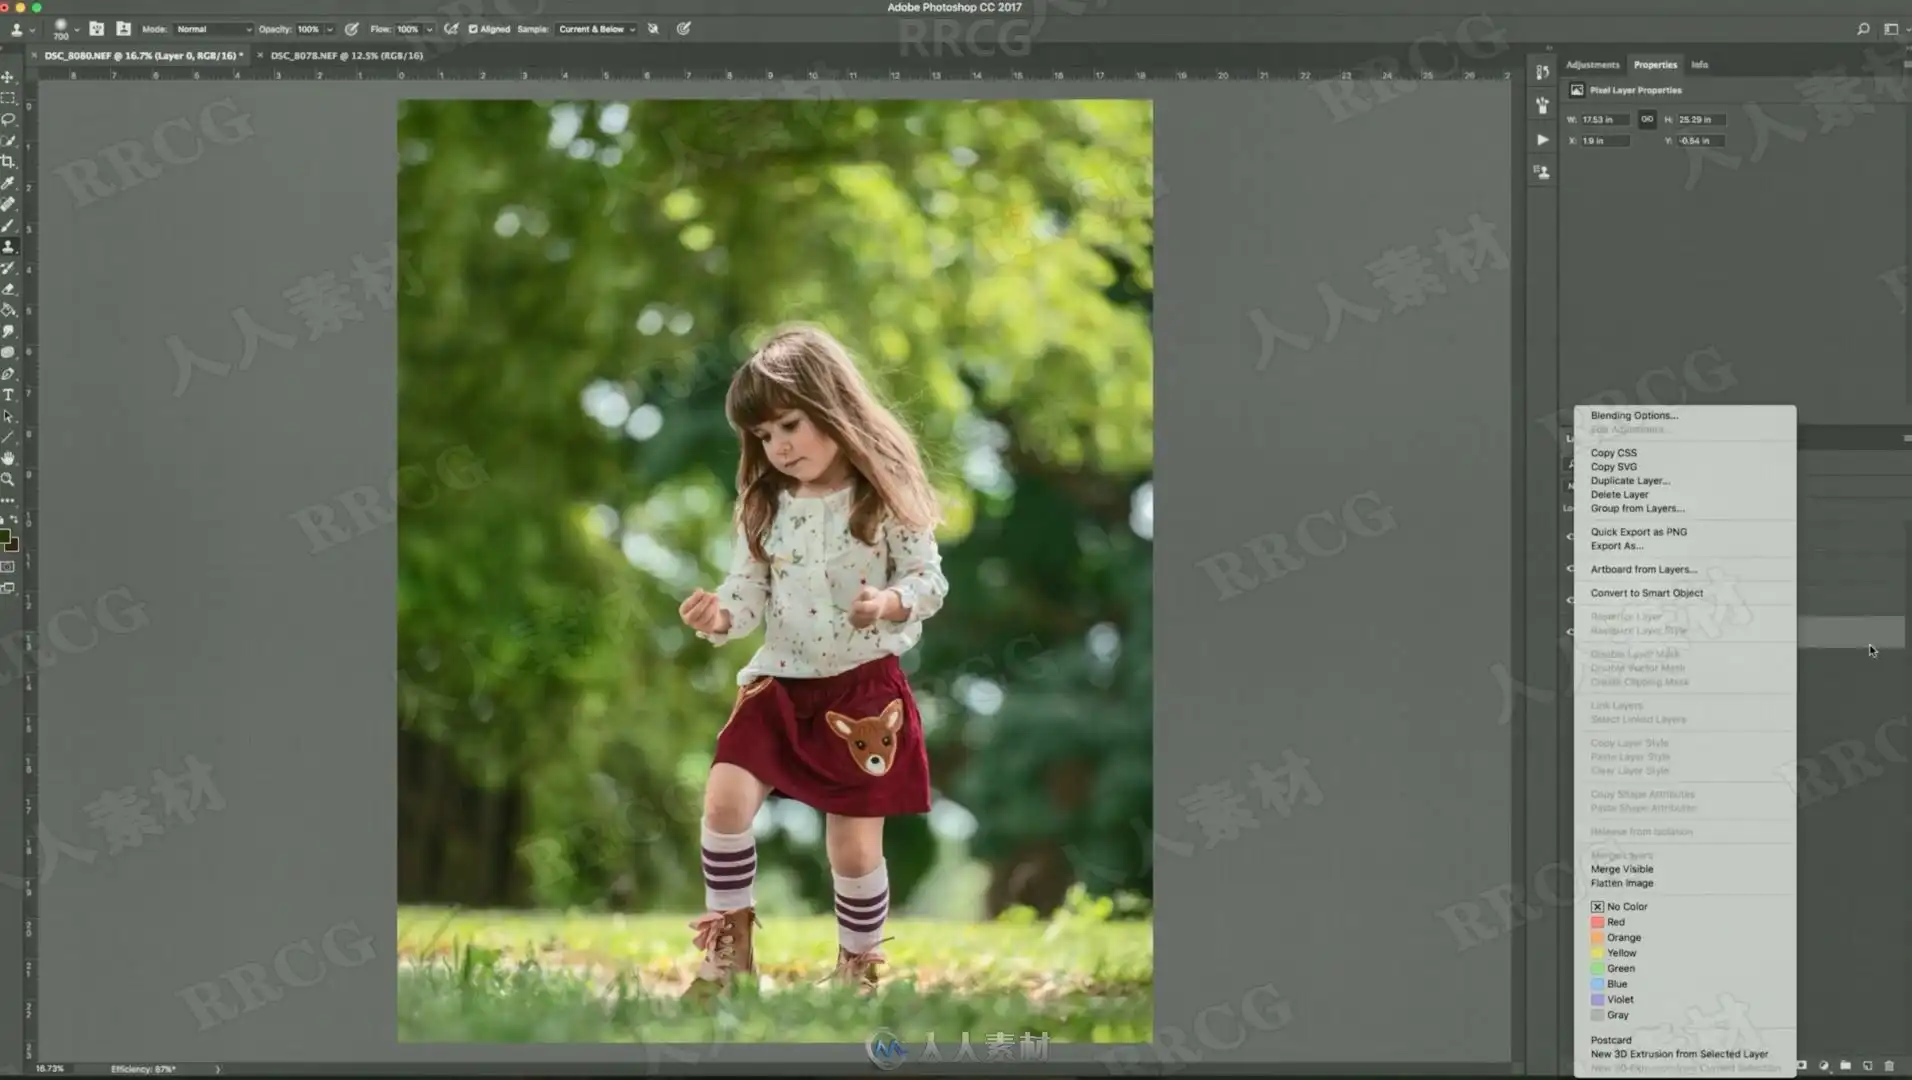Open the Brush Presets panel icon
Screen dimensions: 1912x1080
pos(1542,105)
